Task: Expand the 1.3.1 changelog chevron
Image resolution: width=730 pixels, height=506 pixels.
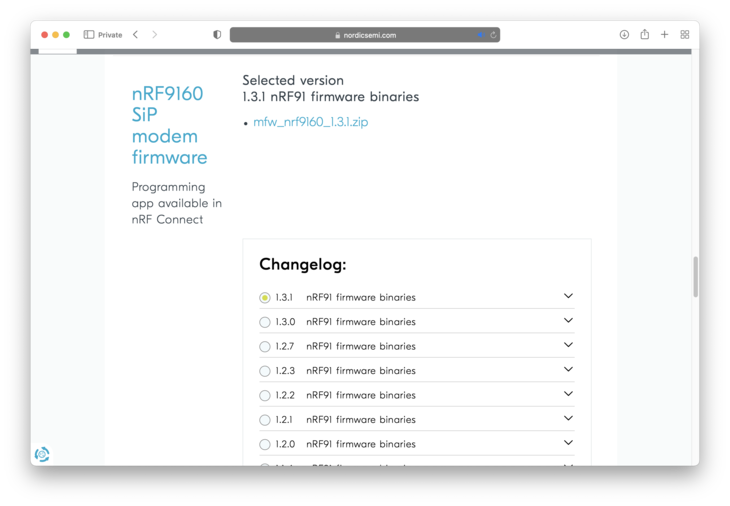Action: click(x=568, y=296)
